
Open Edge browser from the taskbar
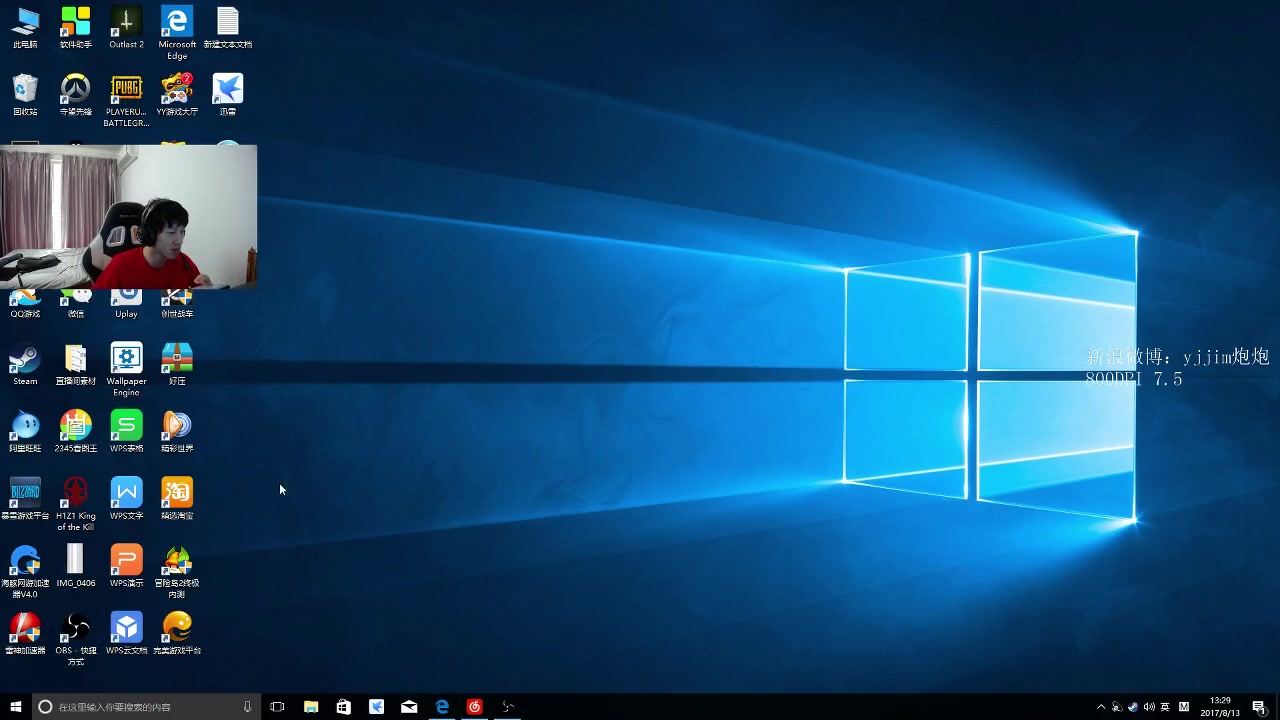click(442, 706)
